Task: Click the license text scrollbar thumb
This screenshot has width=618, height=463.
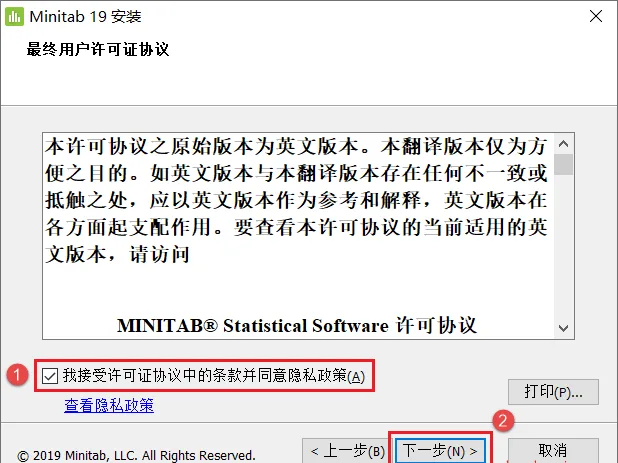Action: tap(564, 164)
